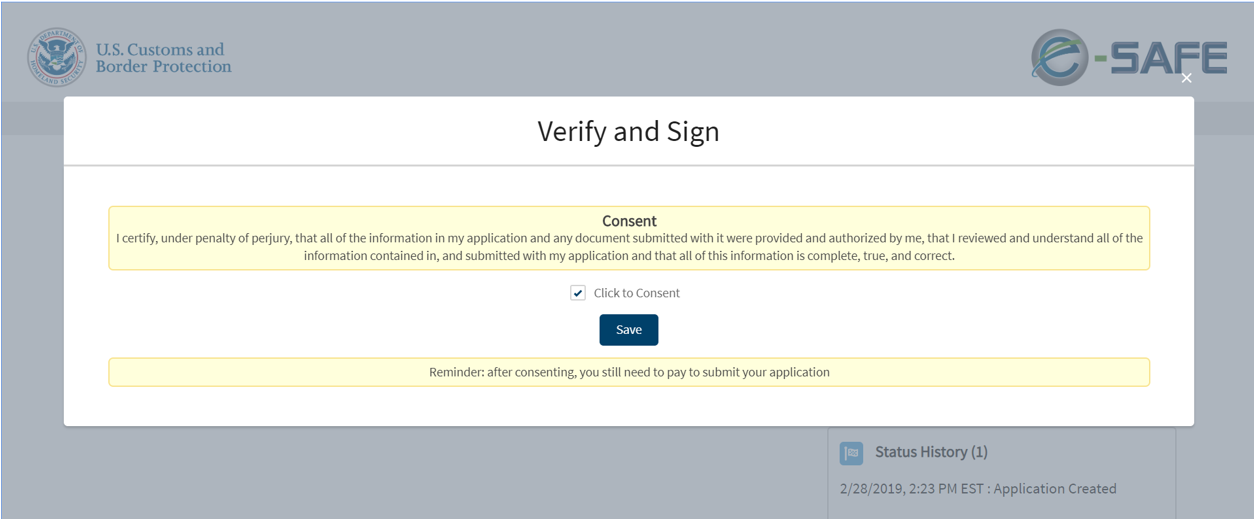
Task: Click the e-SAFE swirl logo icon
Action: pyautogui.click(x=1059, y=58)
